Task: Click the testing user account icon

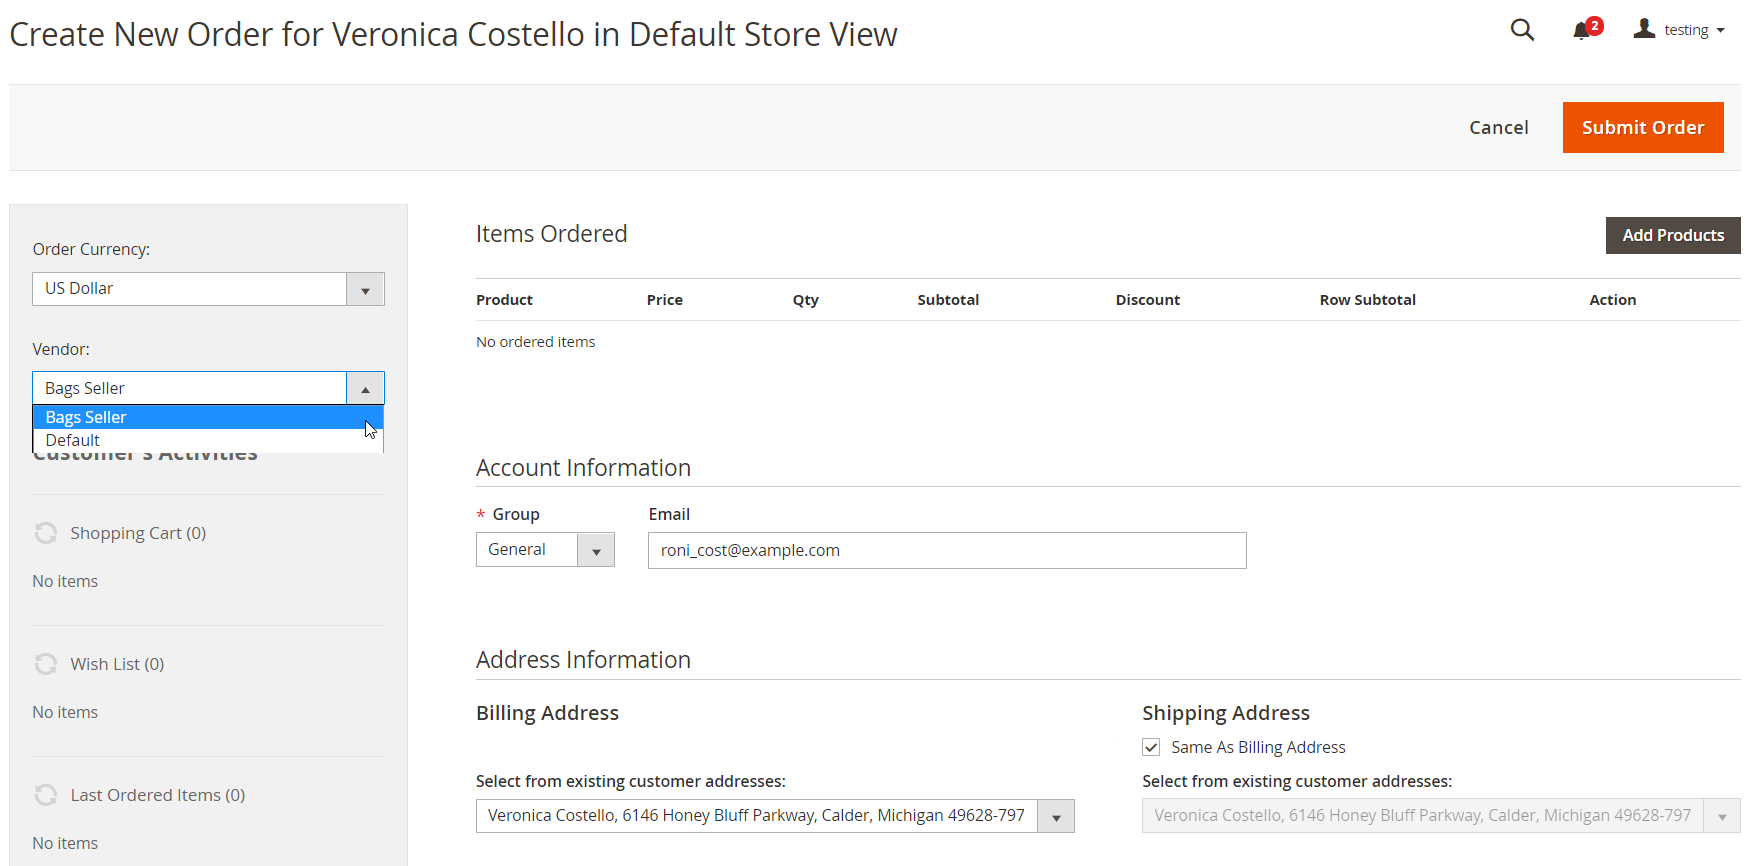Action: 1644,30
